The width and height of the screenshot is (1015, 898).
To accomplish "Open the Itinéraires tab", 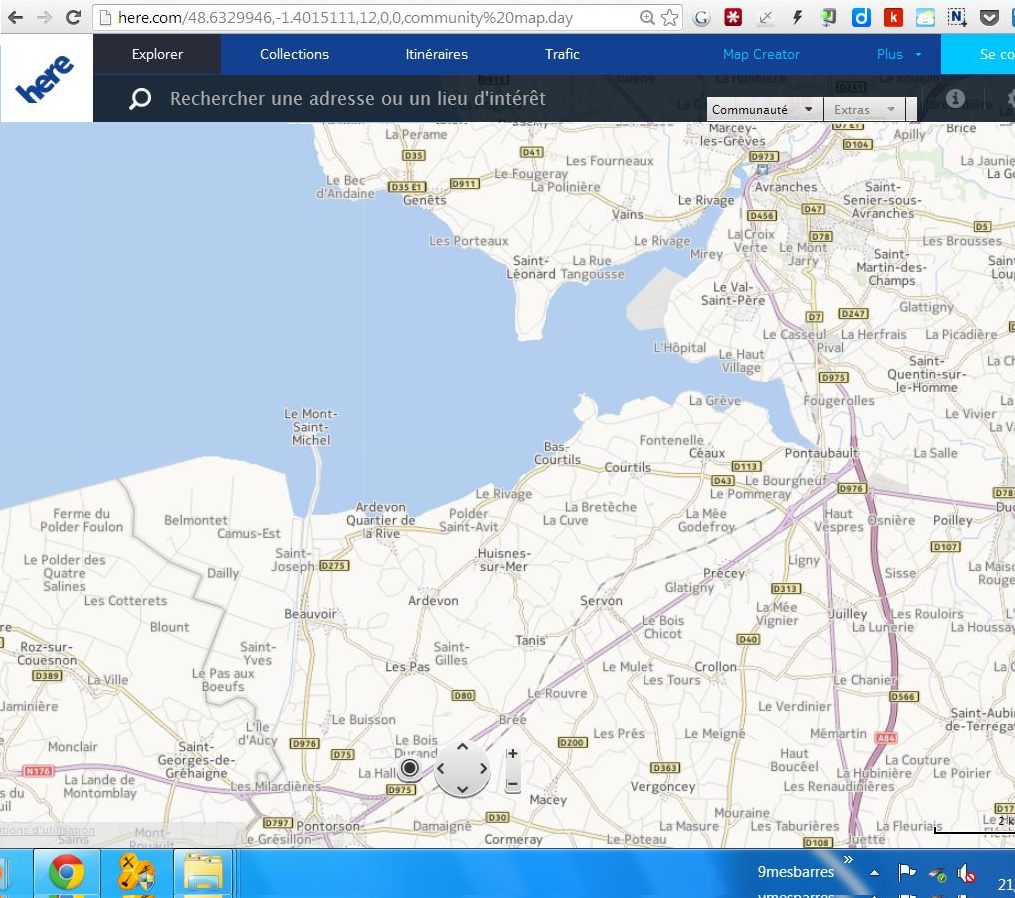I will [436, 54].
